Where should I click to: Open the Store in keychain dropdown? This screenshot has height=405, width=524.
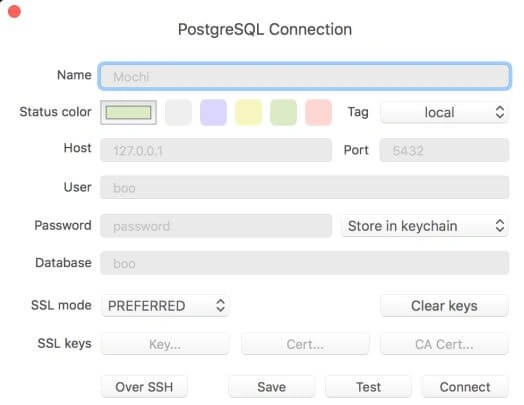click(425, 226)
